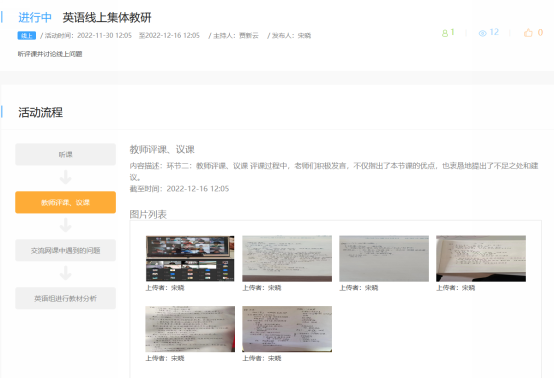Open the video conference screenshot thumbnail

coord(190,259)
